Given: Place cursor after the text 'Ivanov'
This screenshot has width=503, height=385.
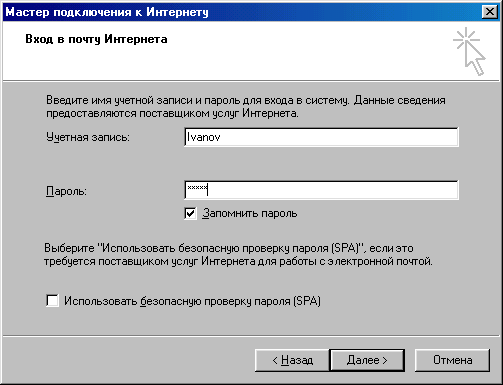Looking at the screenshot, I should coord(222,137).
